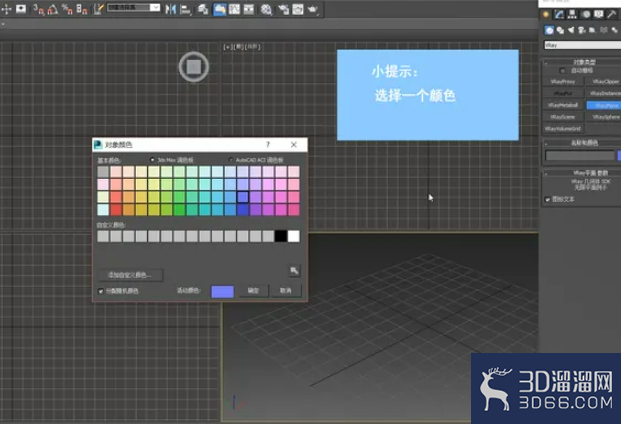
Task: Select Cameras category in Create panel
Action: pos(582,30)
